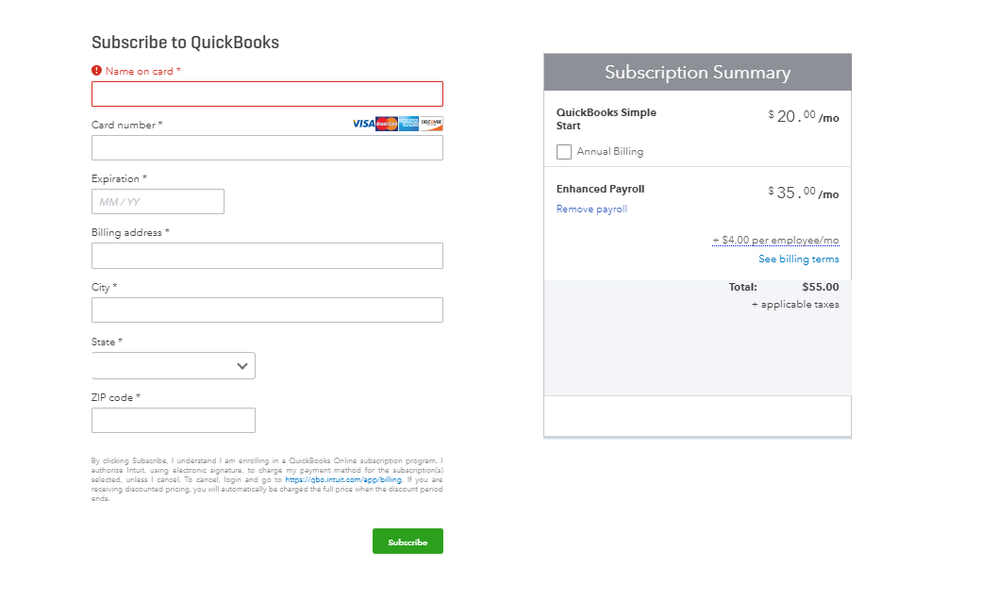Image resolution: width=998 pixels, height=602 pixels.
Task: Click the American Express card icon
Action: pyautogui.click(x=409, y=124)
